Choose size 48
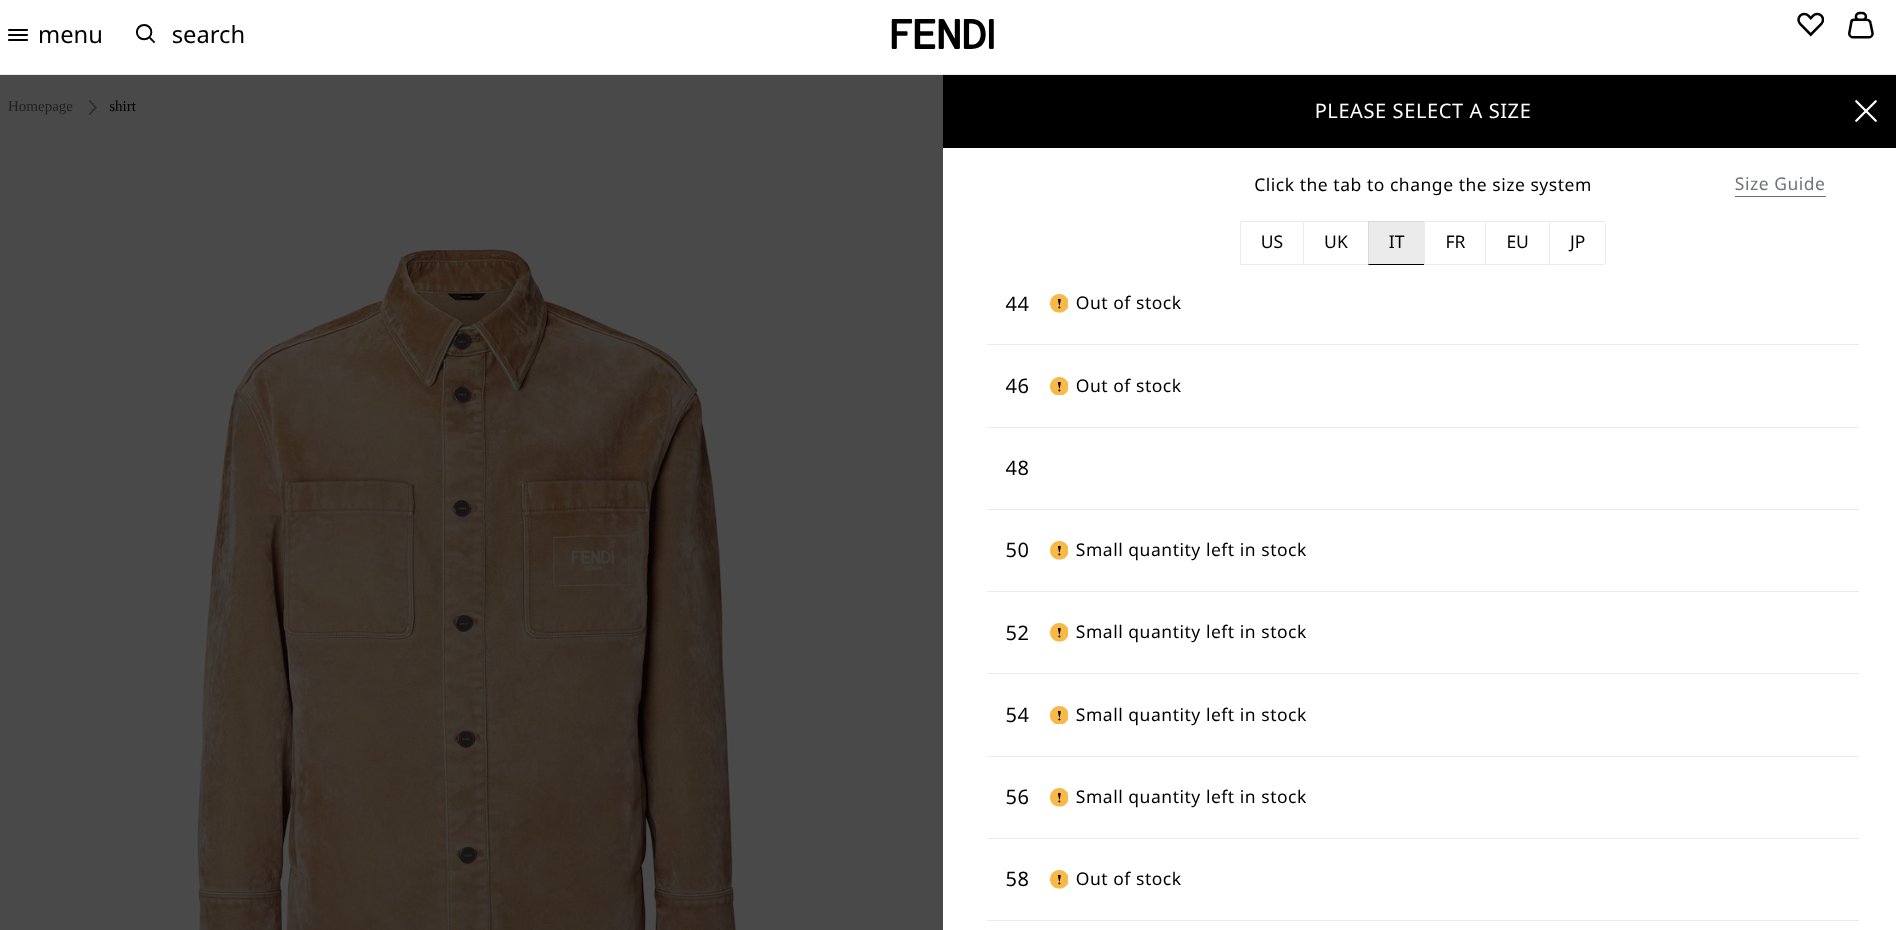This screenshot has height=930, width=1896. click(1017, 468)
